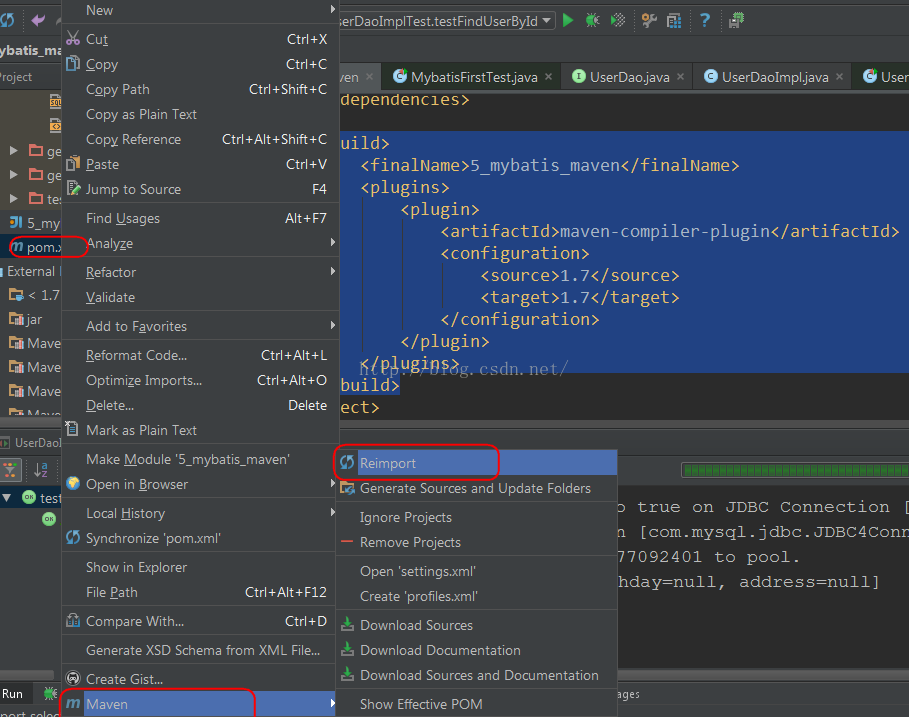This screenshot has width=909, height=717.
Task: Click the blue question mark Help icon
Action: tap(705, 20)
